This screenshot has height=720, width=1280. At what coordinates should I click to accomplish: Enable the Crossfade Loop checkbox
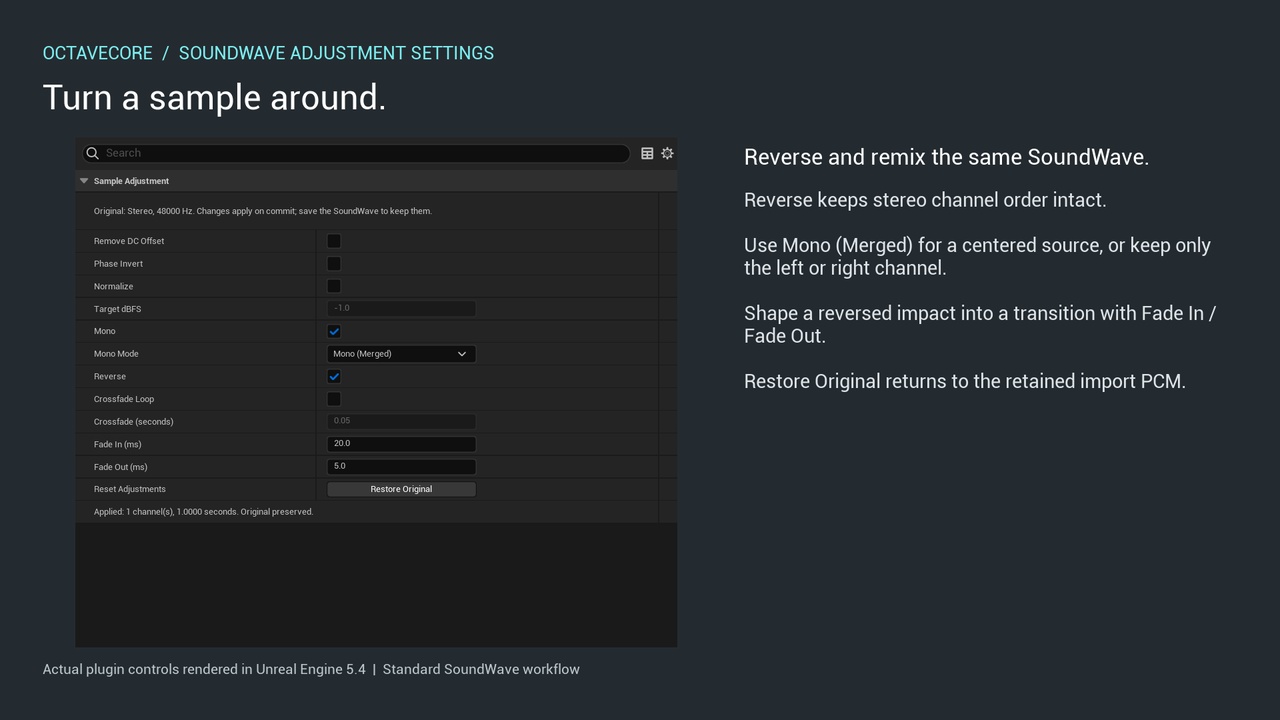(334, 399)
